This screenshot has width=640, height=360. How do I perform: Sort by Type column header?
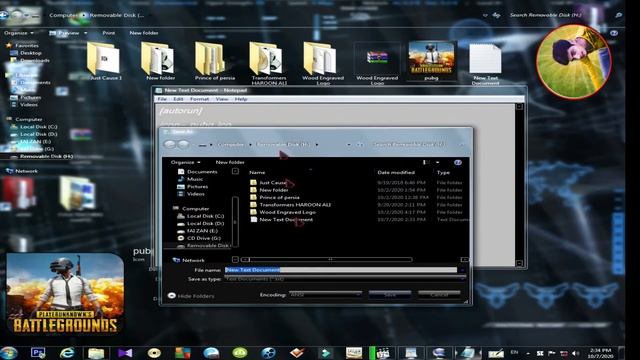tap(443, 173)
